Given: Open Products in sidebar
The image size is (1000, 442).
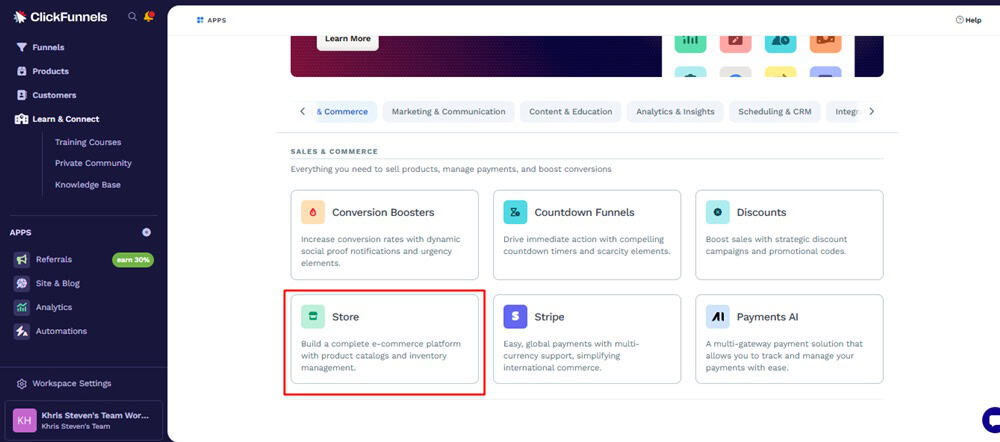Looking at the screenshot, I should tap(50, 71).
